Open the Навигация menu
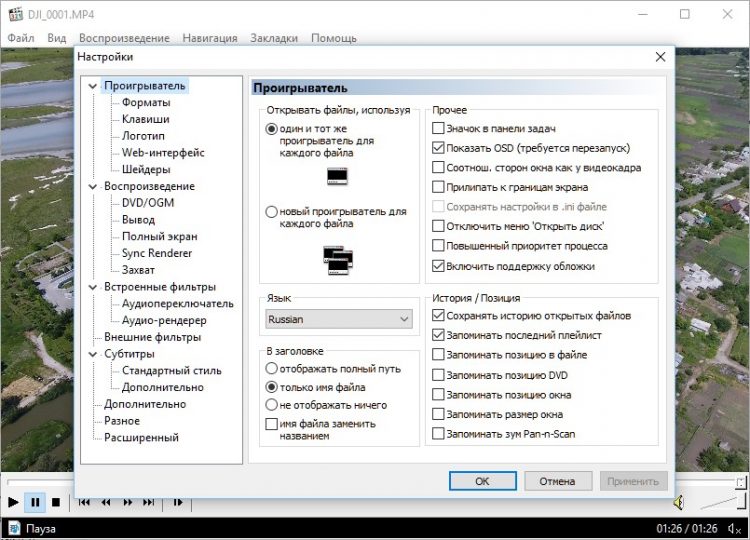This screenshot has height=540, width=750. pyautogui.click(x=210, y=38)
